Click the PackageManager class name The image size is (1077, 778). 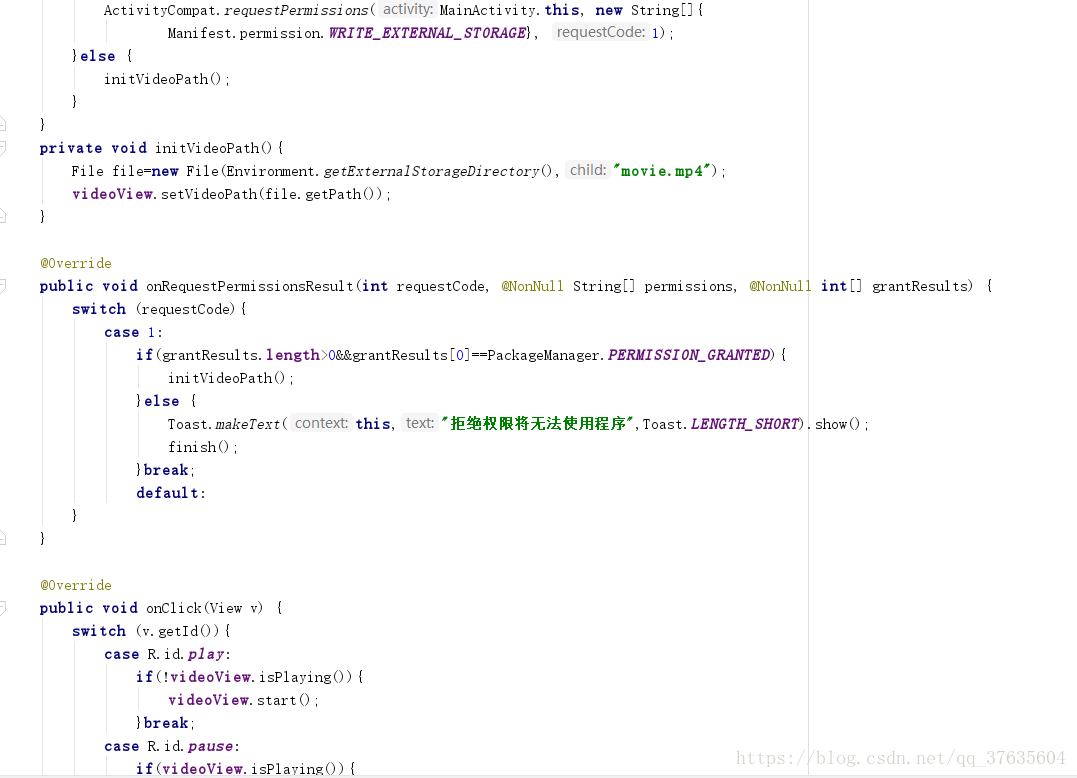[x=543, y=355]
